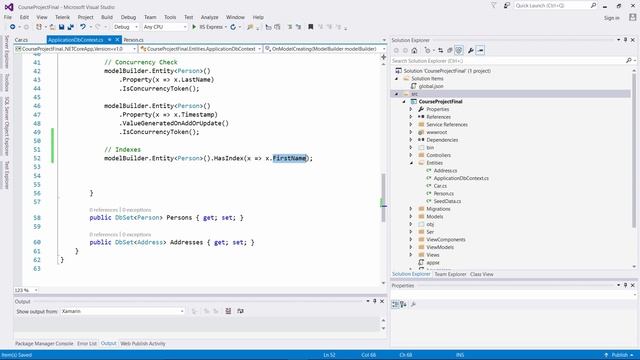Viewport: 640px width, 360px height.
Task: Open the IIS Express launch dropdown arrow
Action: (x=226, y=27)
